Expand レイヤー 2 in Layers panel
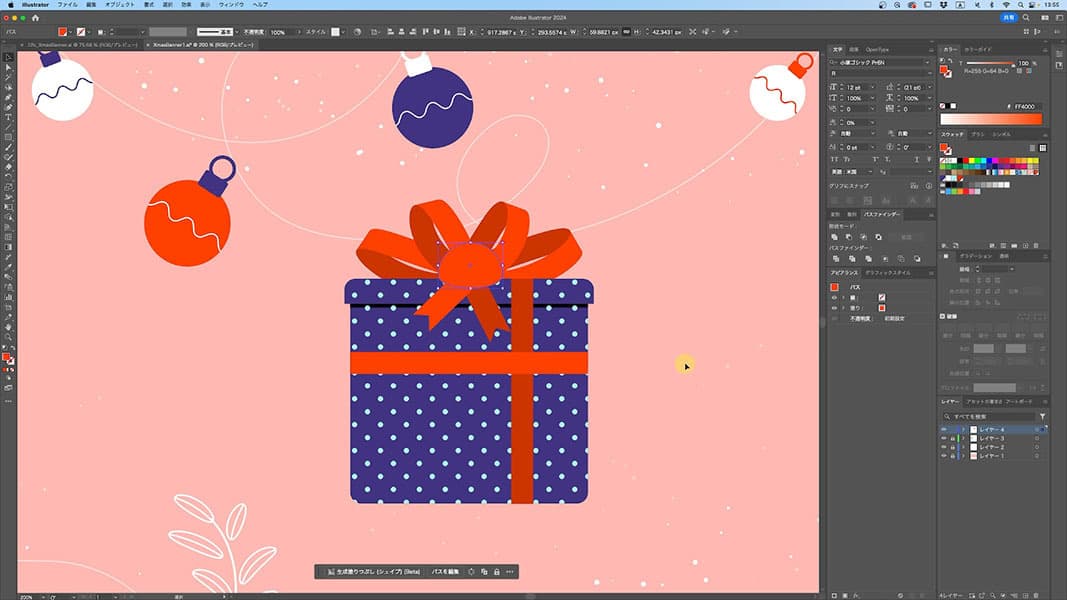This screenshot has height=600, width=1067. (963, 447)
